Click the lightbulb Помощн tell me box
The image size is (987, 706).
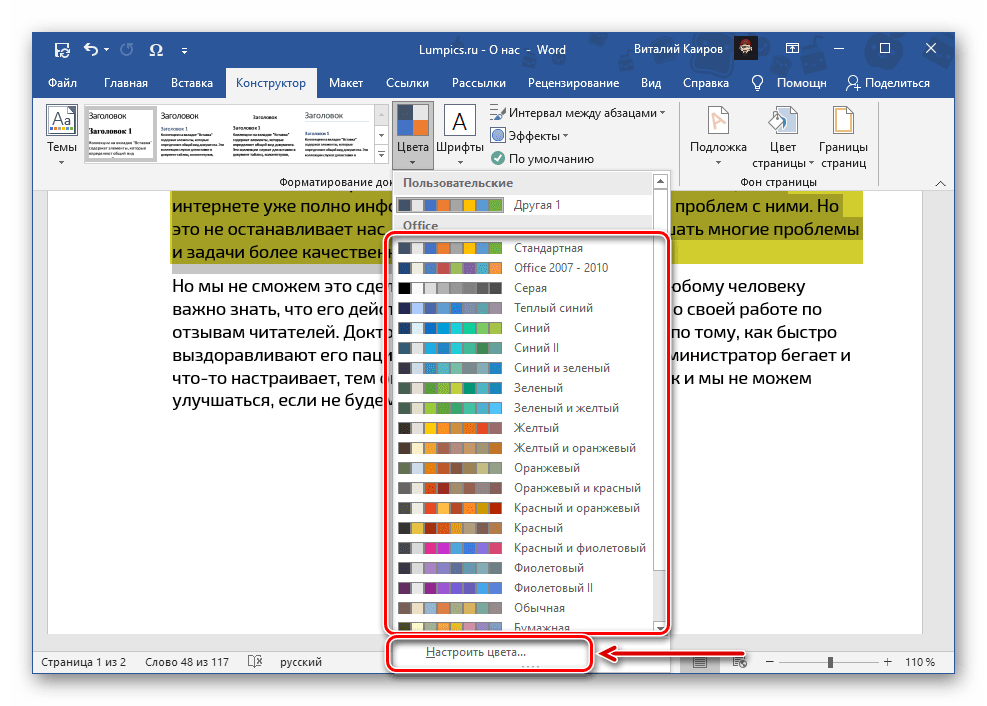[789, 83]
